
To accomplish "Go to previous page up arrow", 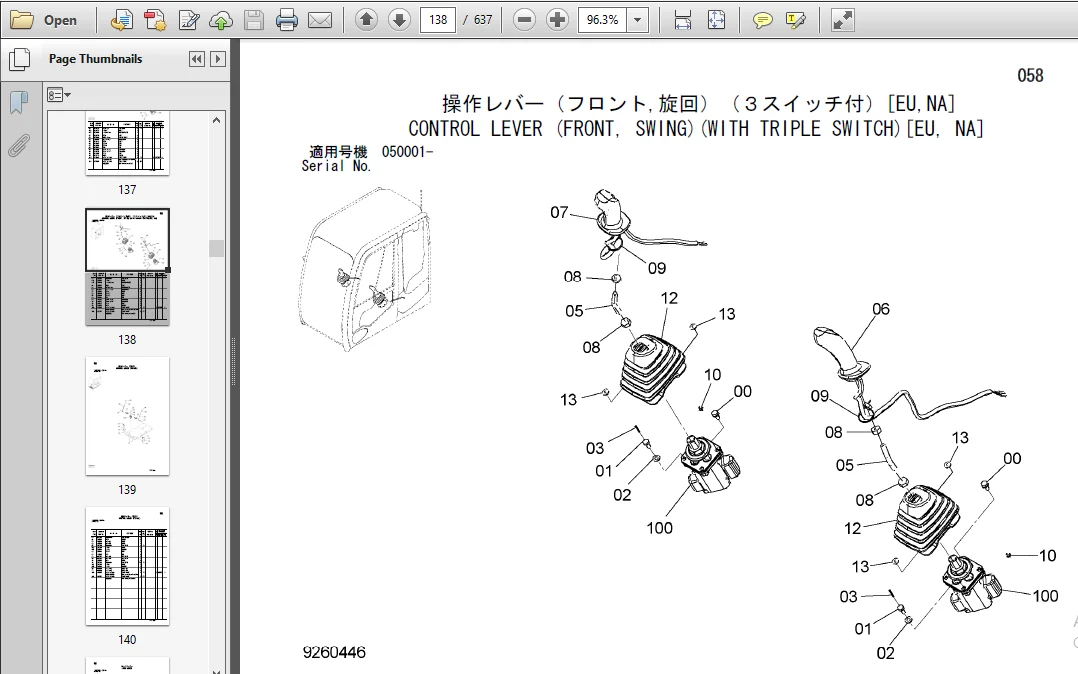I will click(366, 20).
